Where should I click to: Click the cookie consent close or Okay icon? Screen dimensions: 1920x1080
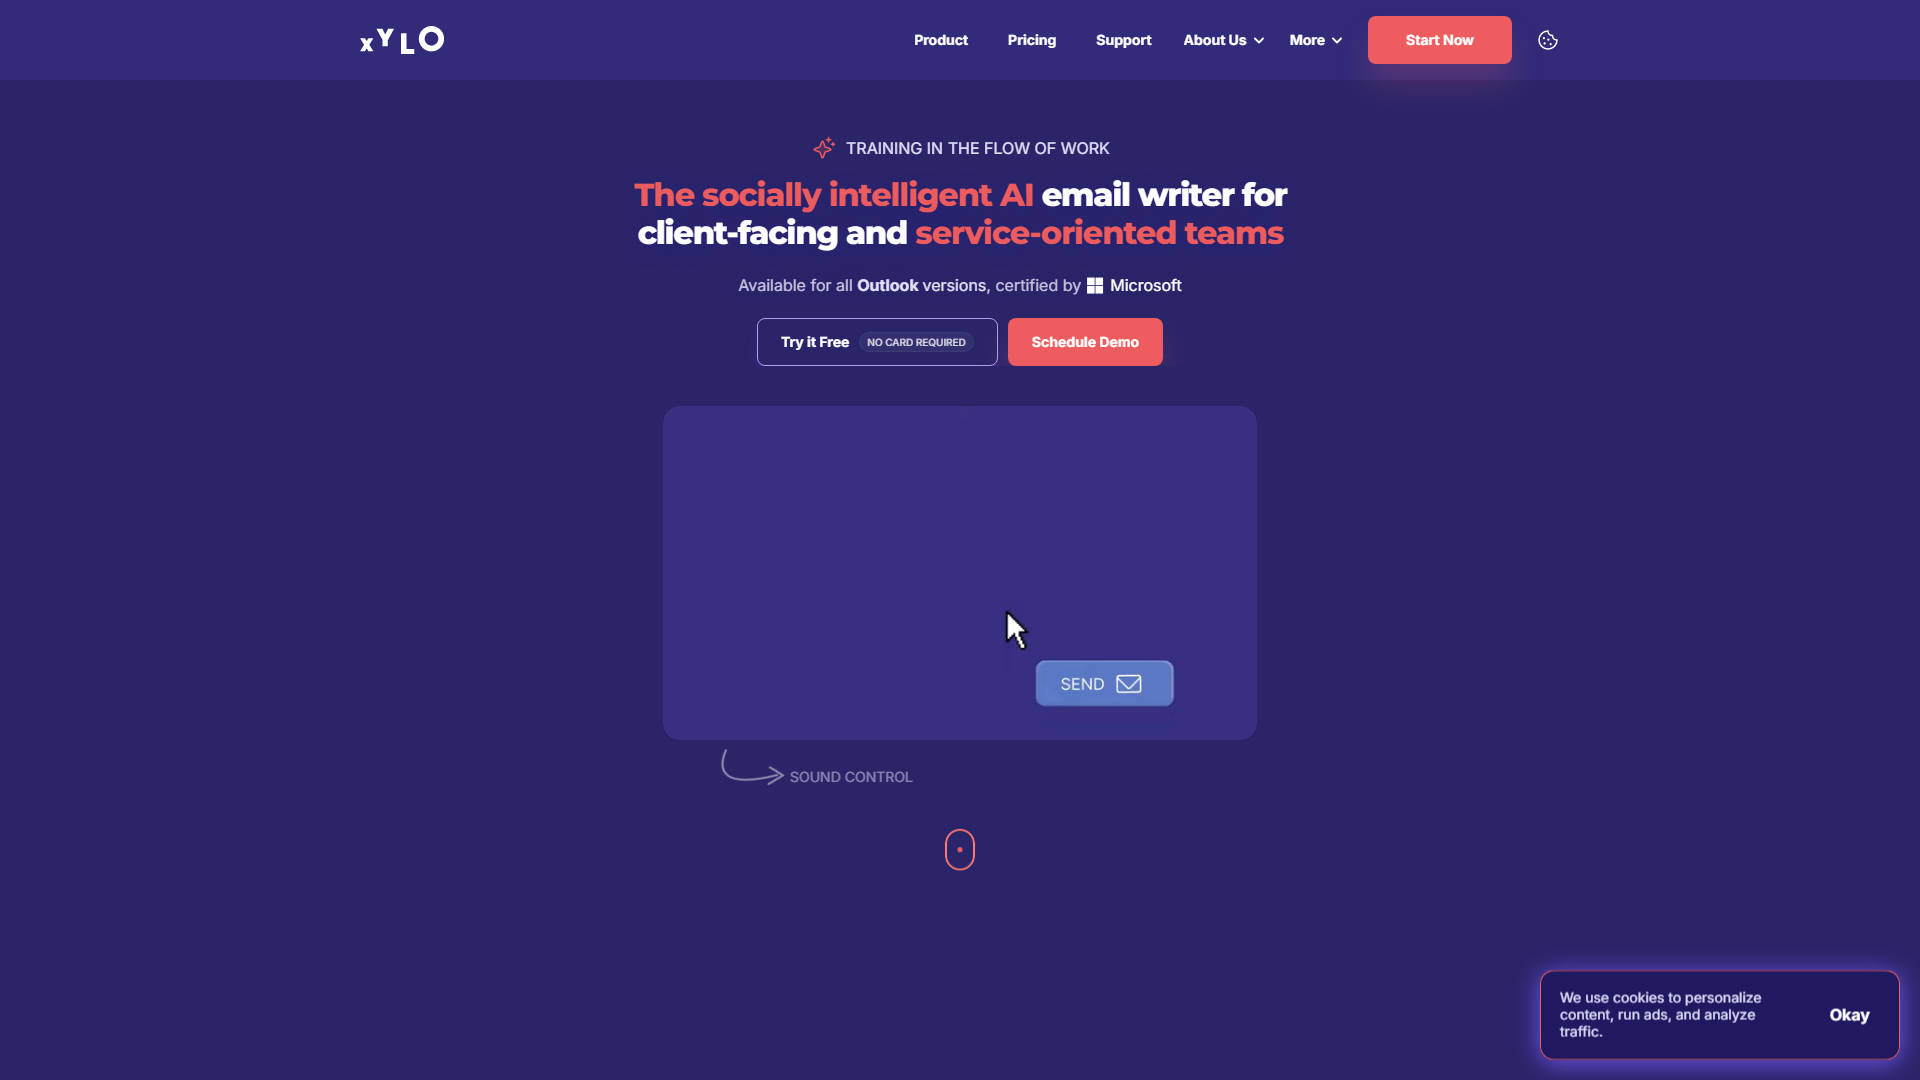click(x=1847, y=1014)
